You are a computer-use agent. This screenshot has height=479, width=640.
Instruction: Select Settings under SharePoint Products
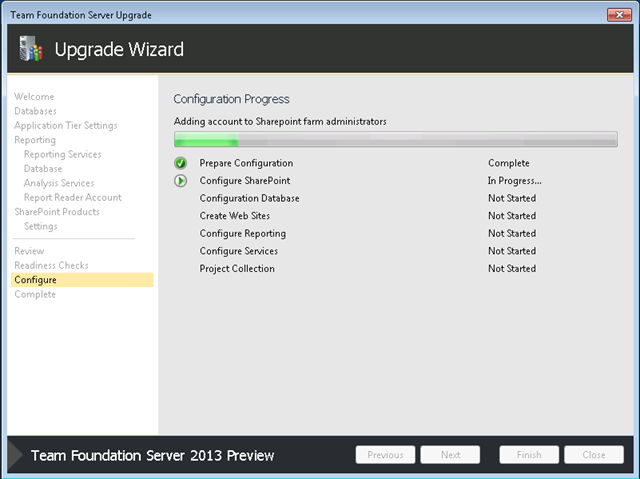[x=40, y=226]
